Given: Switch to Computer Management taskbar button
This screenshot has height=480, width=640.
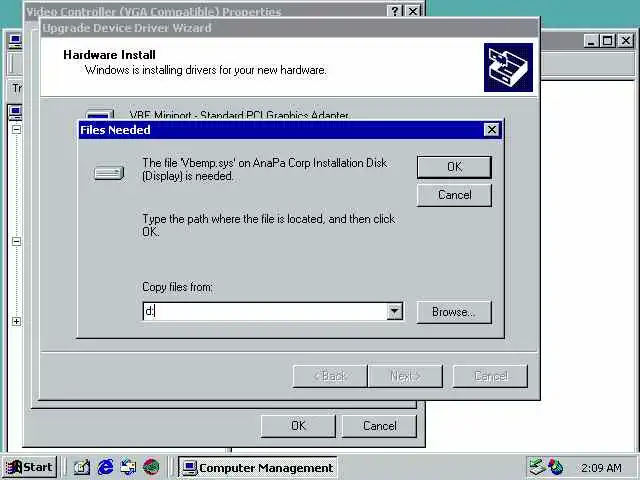Looking at the screenshot, I should [x=258, y=468].
